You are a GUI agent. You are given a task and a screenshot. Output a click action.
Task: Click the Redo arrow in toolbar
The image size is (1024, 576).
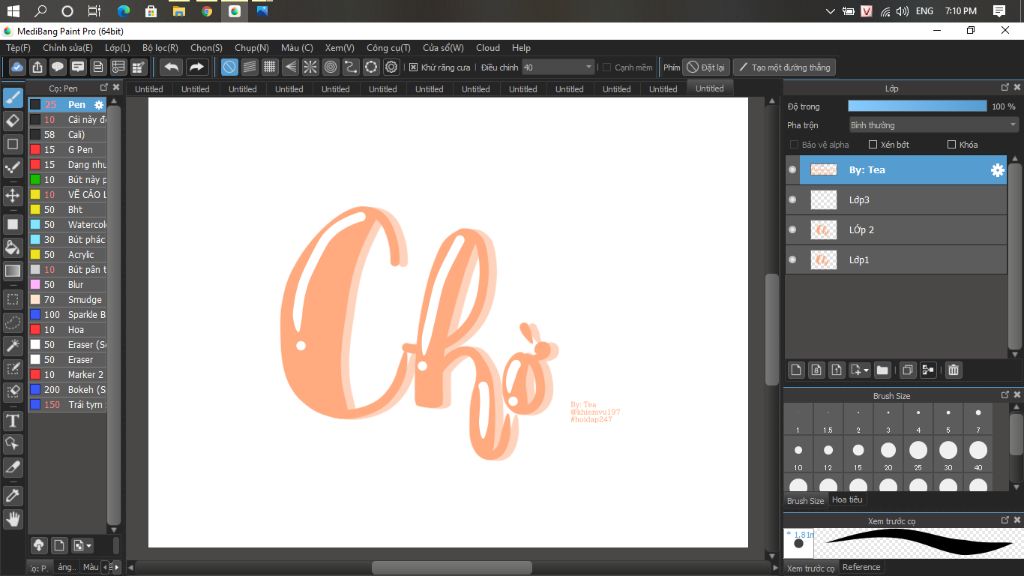(x=196, y=67)
